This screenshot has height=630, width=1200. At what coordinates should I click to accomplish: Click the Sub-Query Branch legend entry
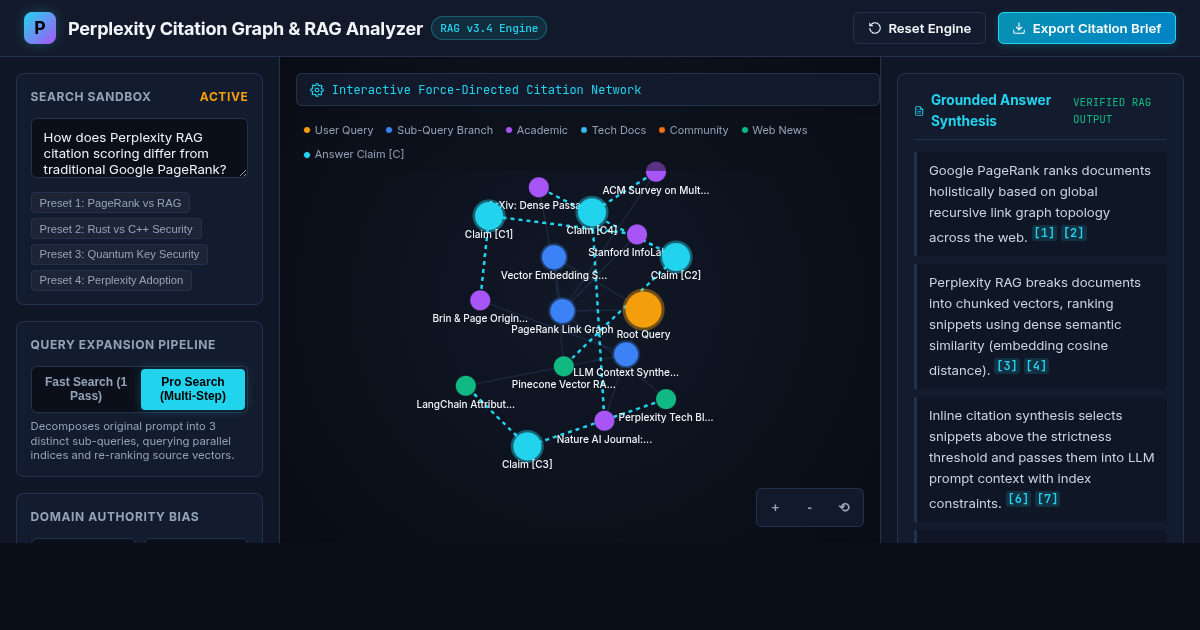(x=440, y=130)
